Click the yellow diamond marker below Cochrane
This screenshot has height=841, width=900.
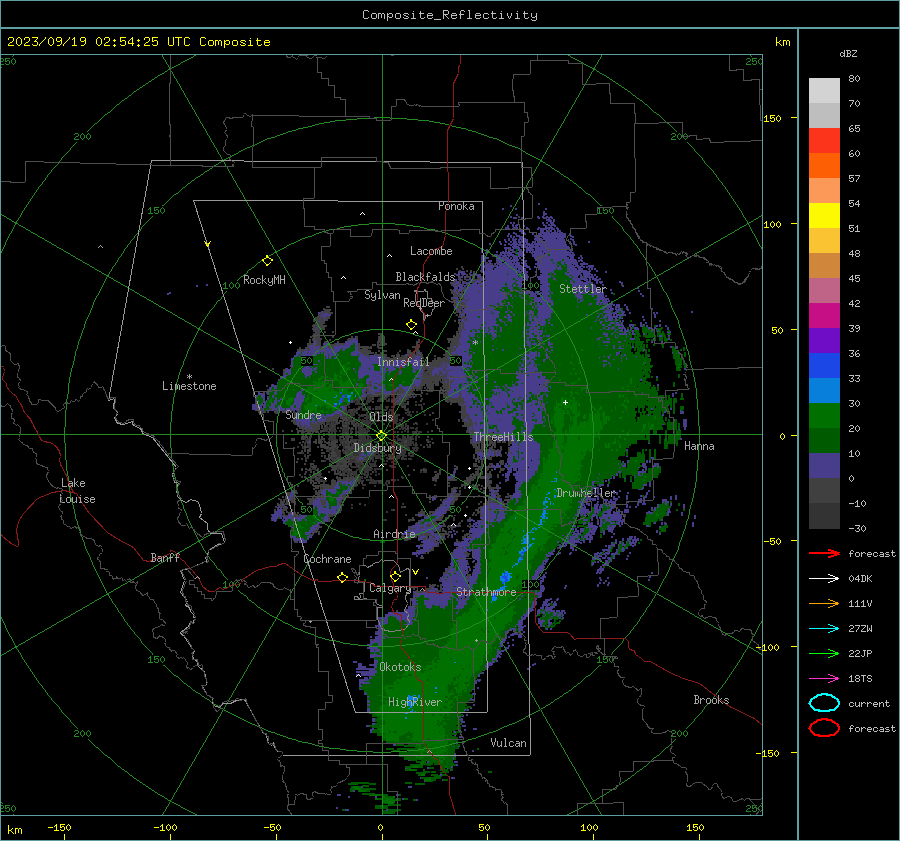[342, 577]
